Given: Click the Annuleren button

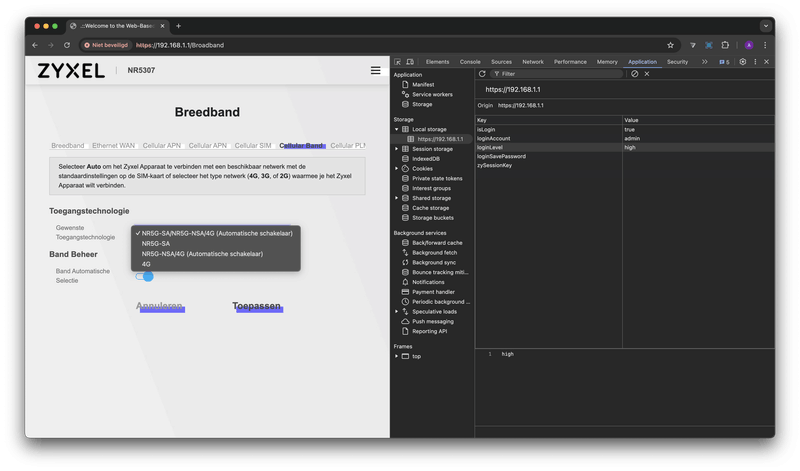Looking at the screenshot, I should (159, 307).
